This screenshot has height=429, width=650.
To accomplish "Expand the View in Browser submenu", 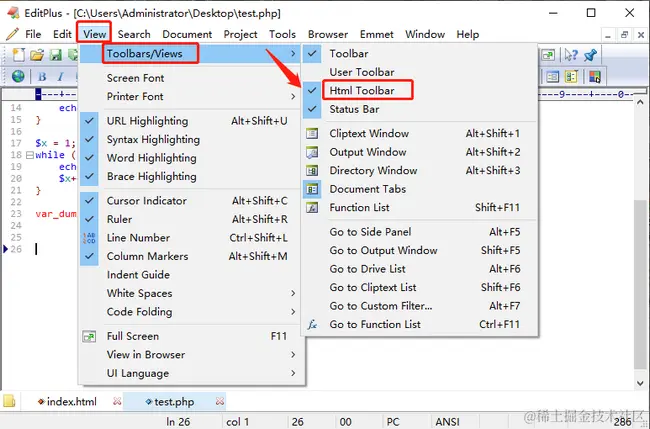I will click(191, 355).
